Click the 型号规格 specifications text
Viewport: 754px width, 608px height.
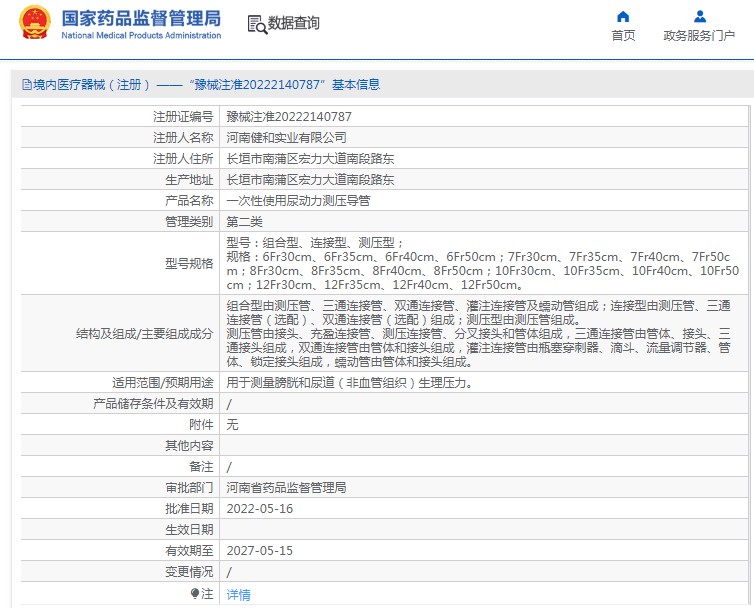point(483,264)
